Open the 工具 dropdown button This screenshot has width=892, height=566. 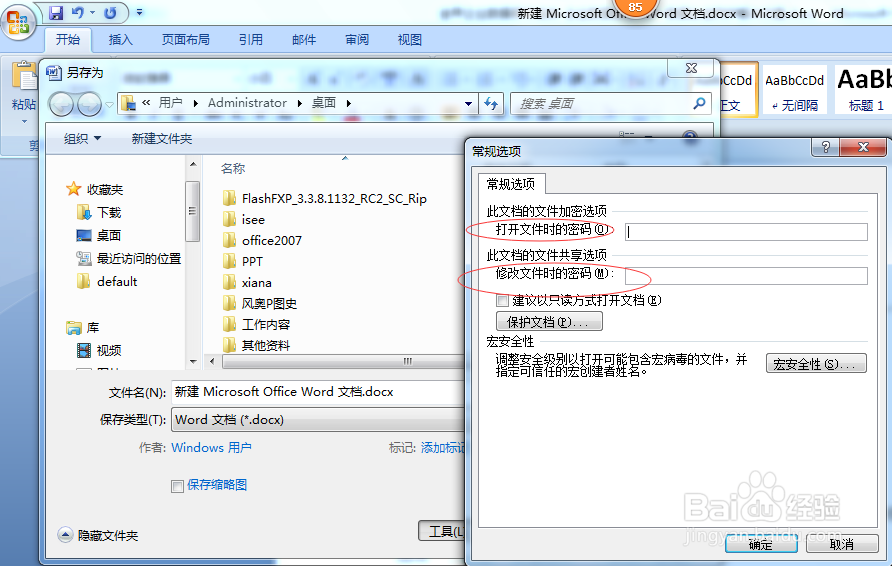[x=443, y=531]
